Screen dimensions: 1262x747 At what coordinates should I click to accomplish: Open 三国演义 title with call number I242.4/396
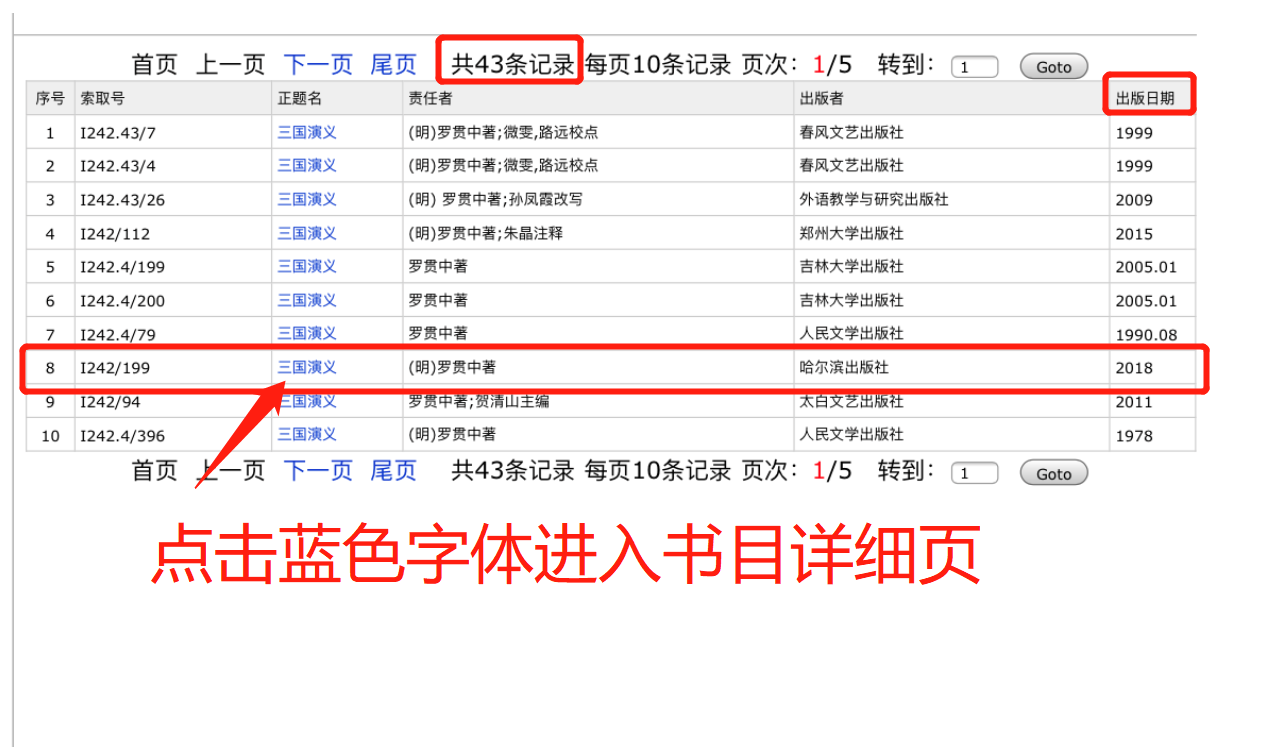tap(307, 434)
